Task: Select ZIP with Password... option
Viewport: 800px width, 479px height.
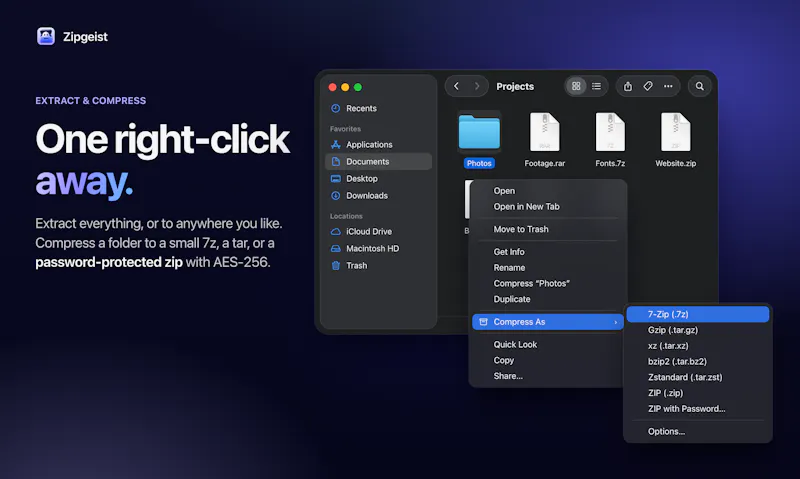Action: pyautogui.click(x=697, y=409)
